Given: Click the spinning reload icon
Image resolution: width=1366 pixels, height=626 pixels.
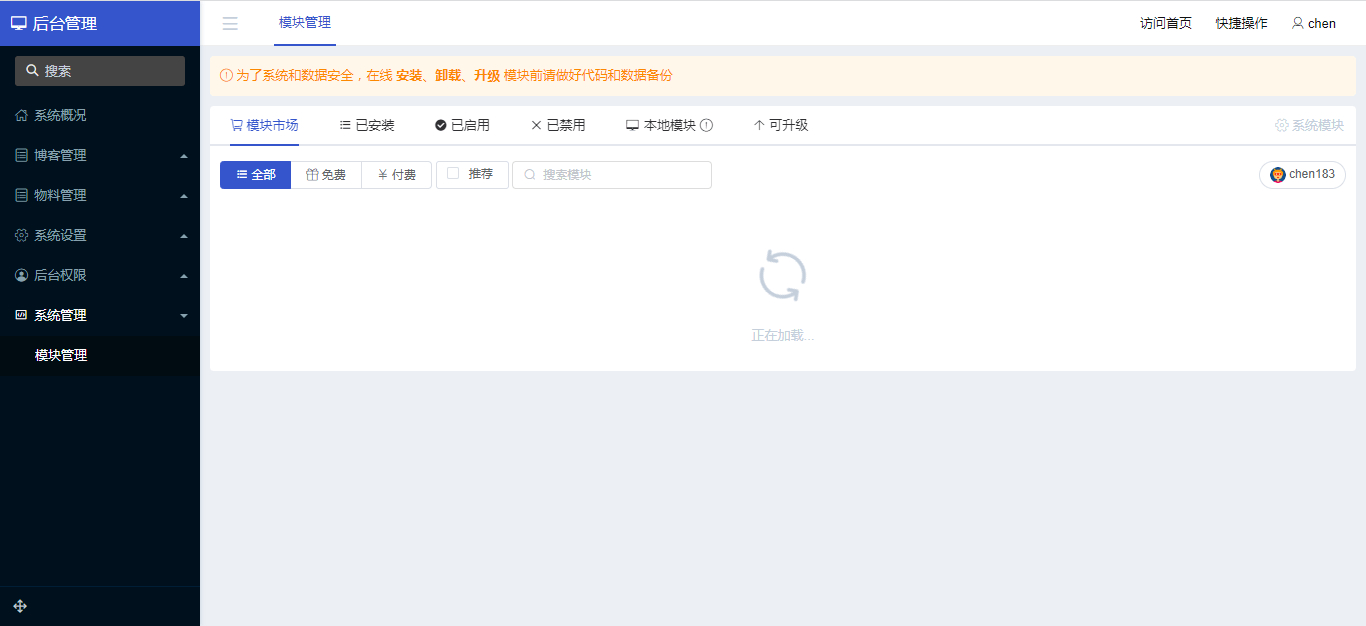Looking at the screenshot, I should point(782,276).
